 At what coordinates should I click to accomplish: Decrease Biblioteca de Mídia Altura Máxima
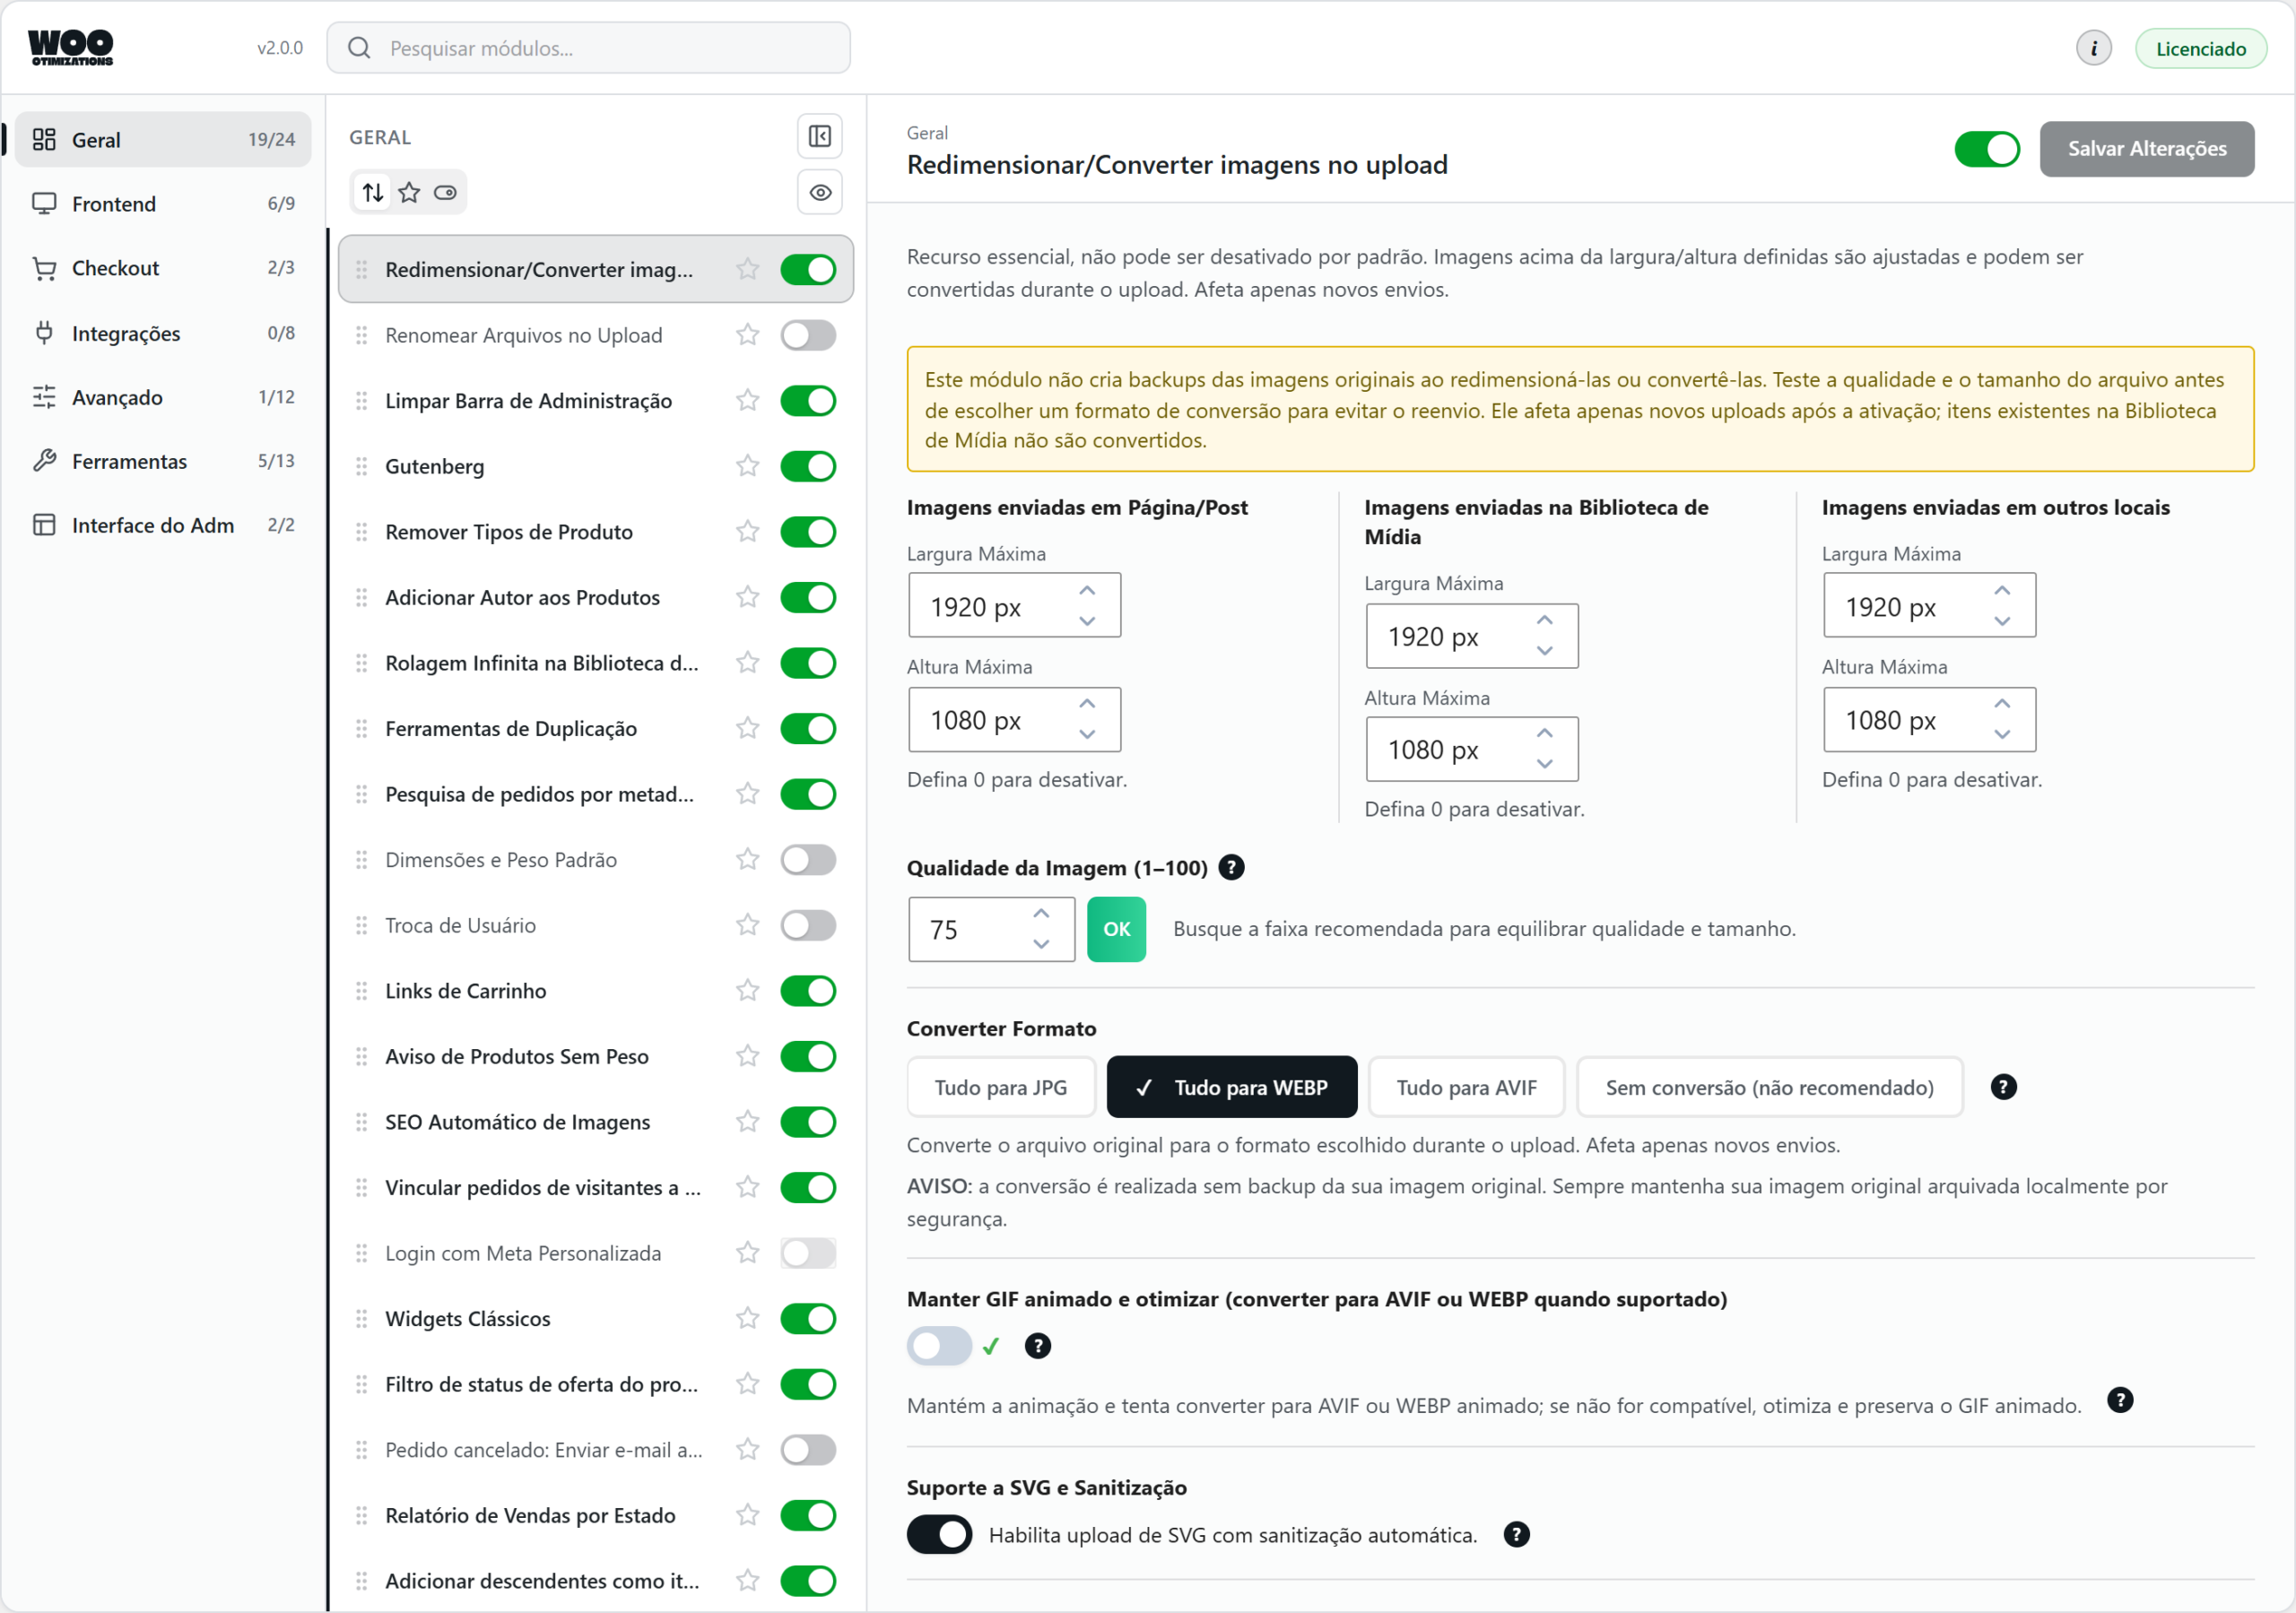point(1544,764)
